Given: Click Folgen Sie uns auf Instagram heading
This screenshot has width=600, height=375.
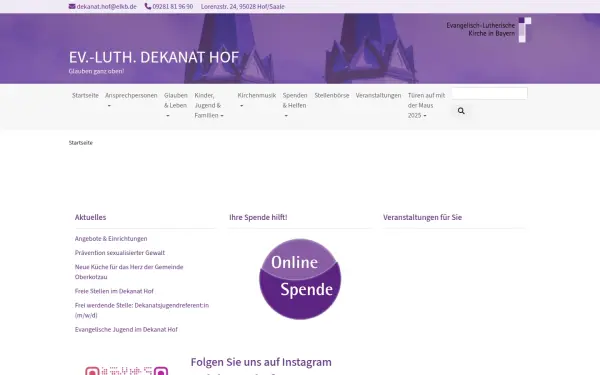Looking at the screenshot, I should click(x=261, y=362).
